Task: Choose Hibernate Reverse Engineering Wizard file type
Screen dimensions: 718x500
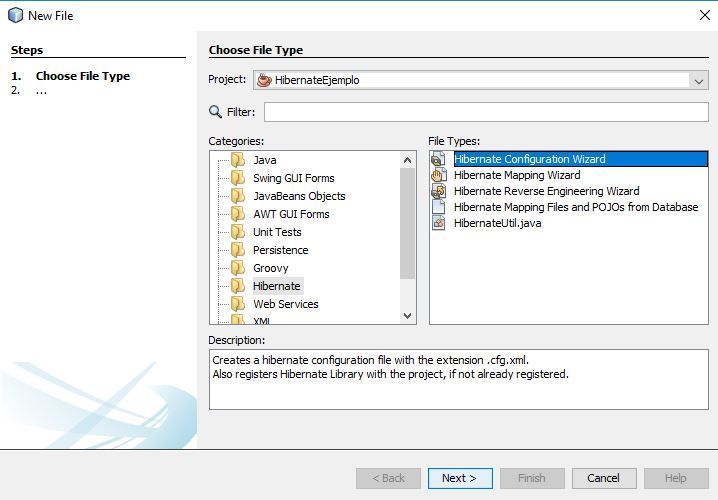Action: pos(546,191)
